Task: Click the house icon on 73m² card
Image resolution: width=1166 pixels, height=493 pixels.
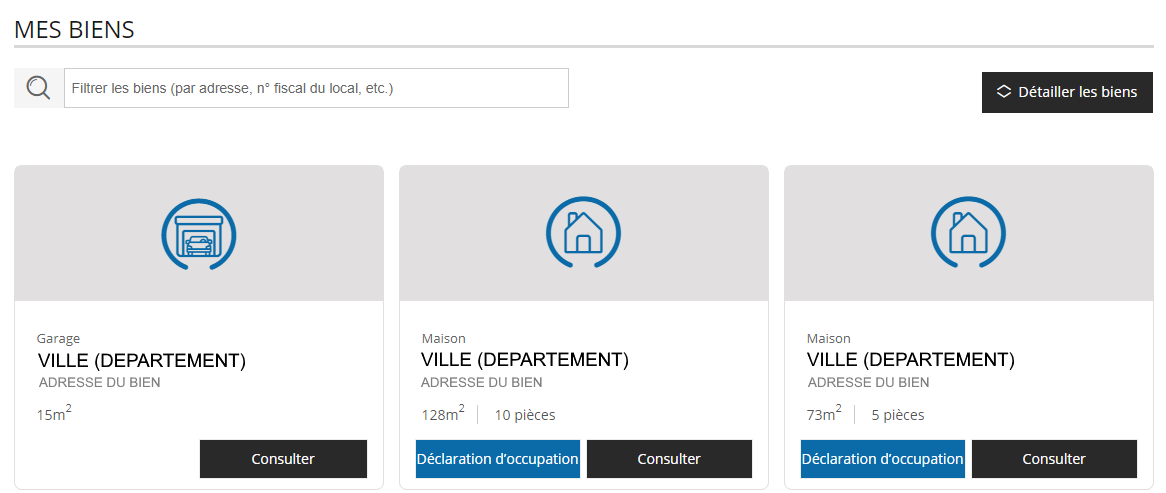Action: tap(968, 233)
